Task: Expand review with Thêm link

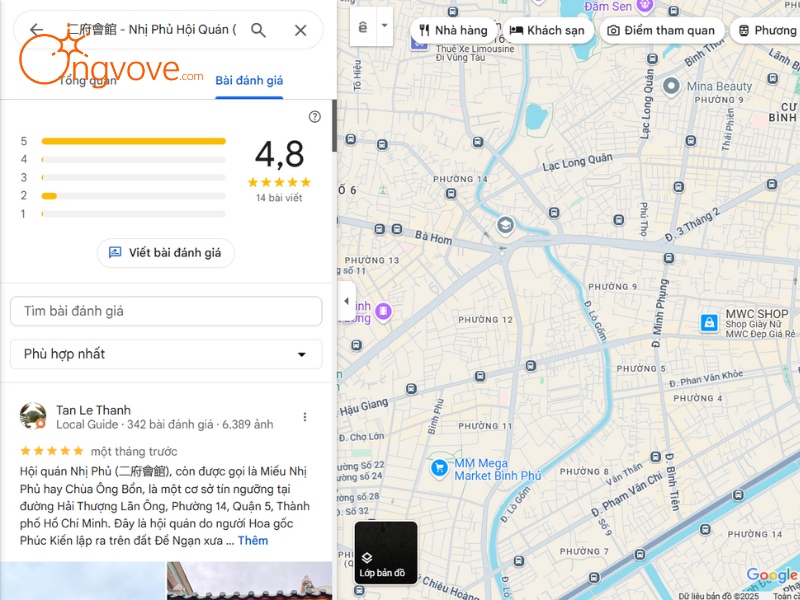Action: pos(253,540)
